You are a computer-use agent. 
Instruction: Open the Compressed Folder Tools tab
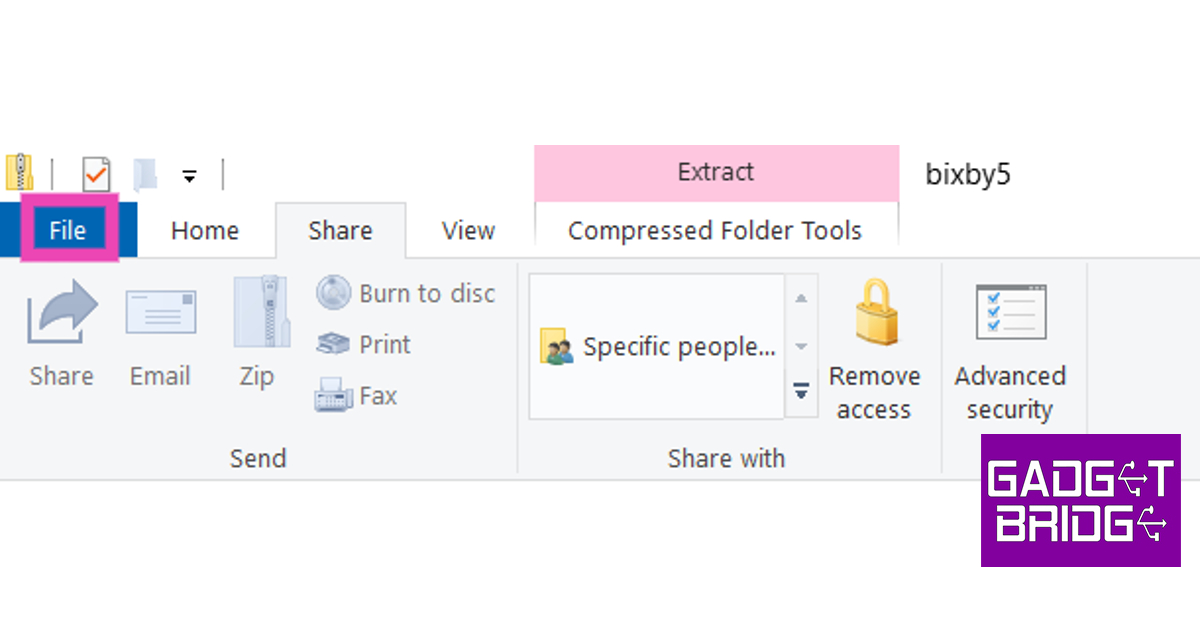[715, 231]
